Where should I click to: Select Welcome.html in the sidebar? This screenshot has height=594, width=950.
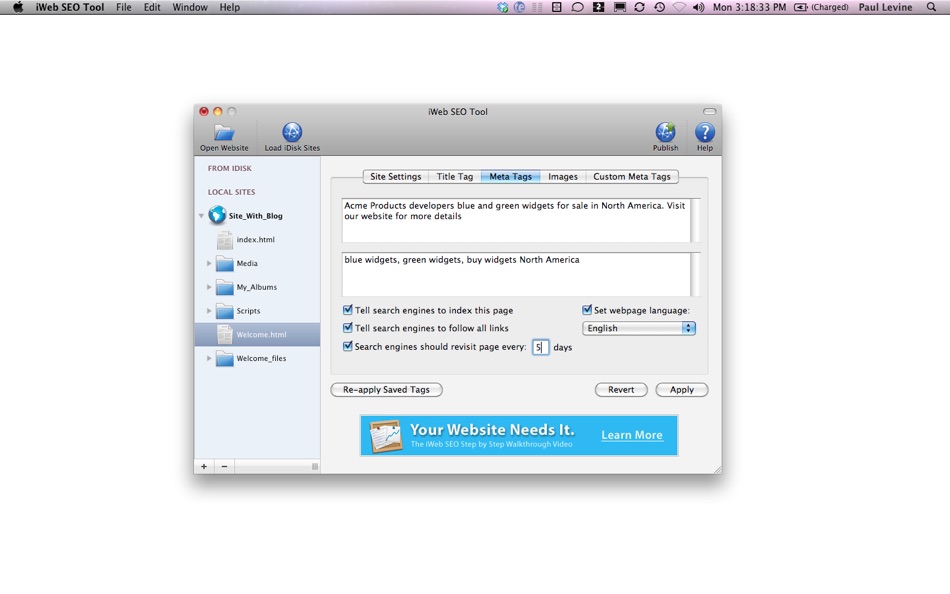pyautogui.click(x=257, y=335)
